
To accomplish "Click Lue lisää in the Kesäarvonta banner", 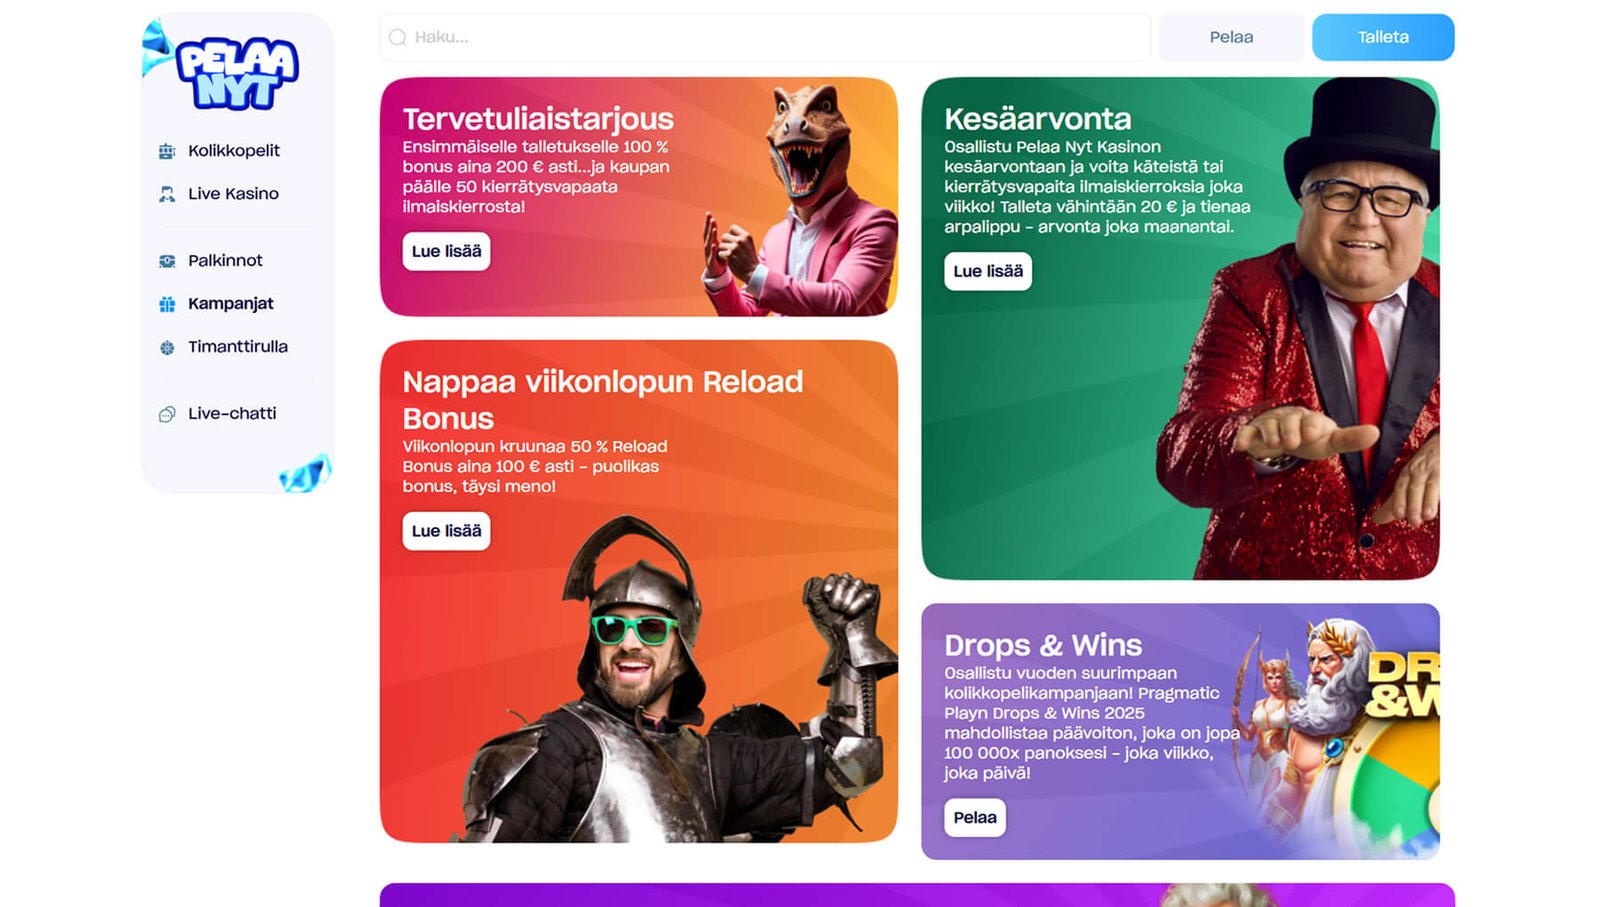I will 988,271.
